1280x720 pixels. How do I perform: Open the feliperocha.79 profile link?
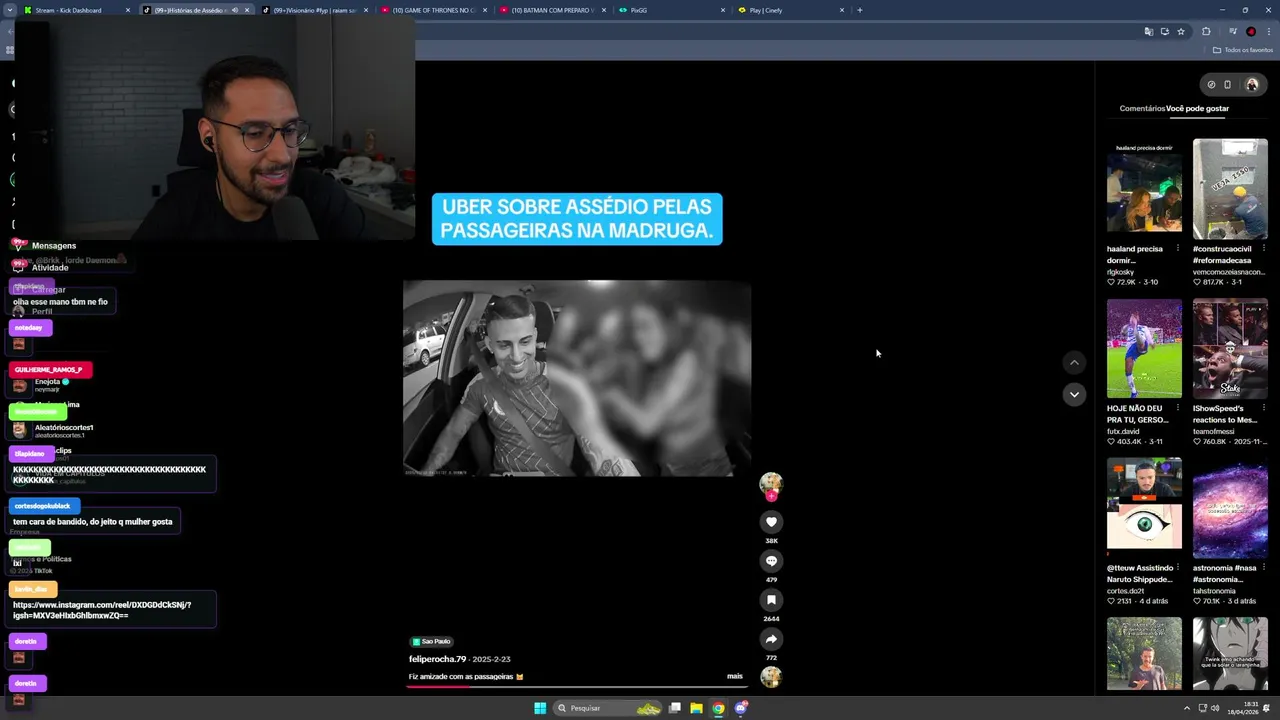(x=437, y=659)
